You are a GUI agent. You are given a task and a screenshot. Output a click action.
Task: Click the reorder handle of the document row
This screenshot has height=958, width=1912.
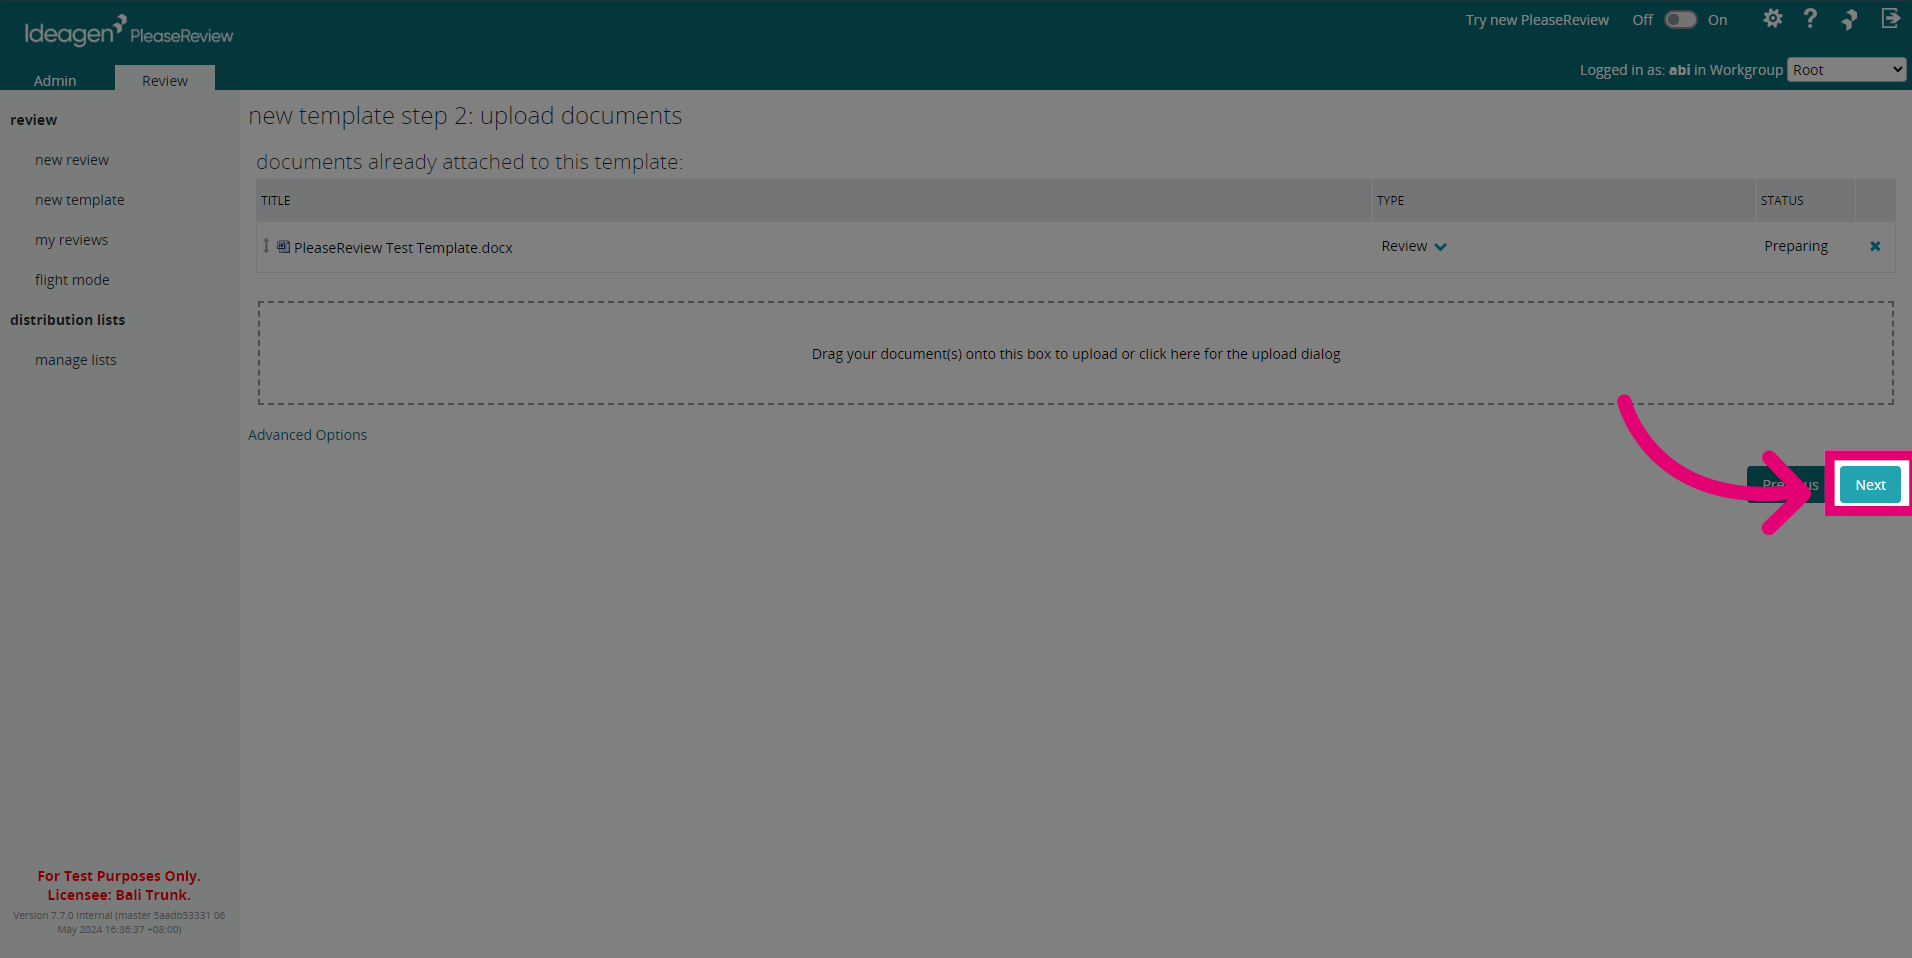tap(266, 246)
